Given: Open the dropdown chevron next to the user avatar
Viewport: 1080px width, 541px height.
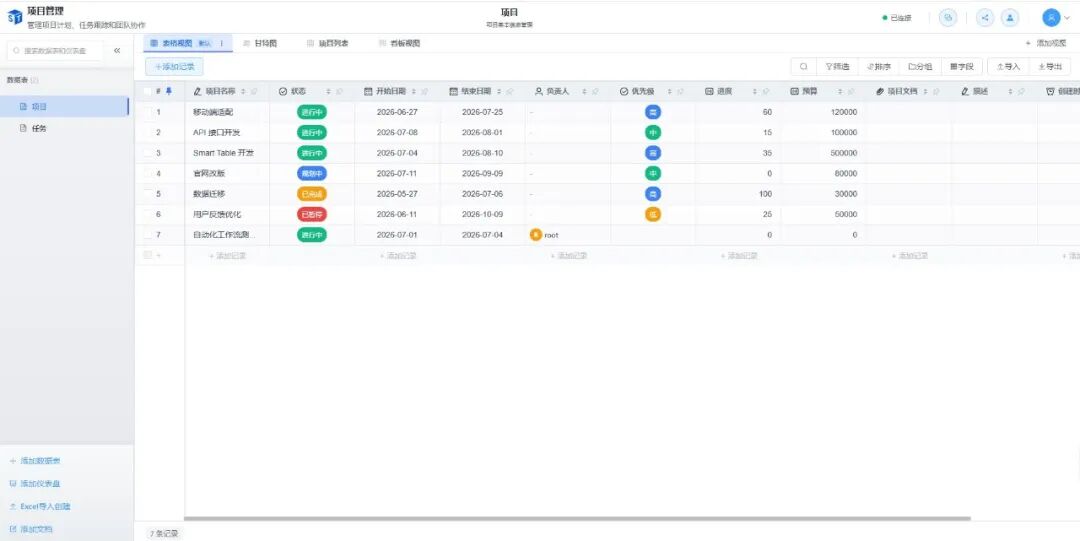Looking at the screenshot, I should pyautogui.click(x=1067, y=18).
